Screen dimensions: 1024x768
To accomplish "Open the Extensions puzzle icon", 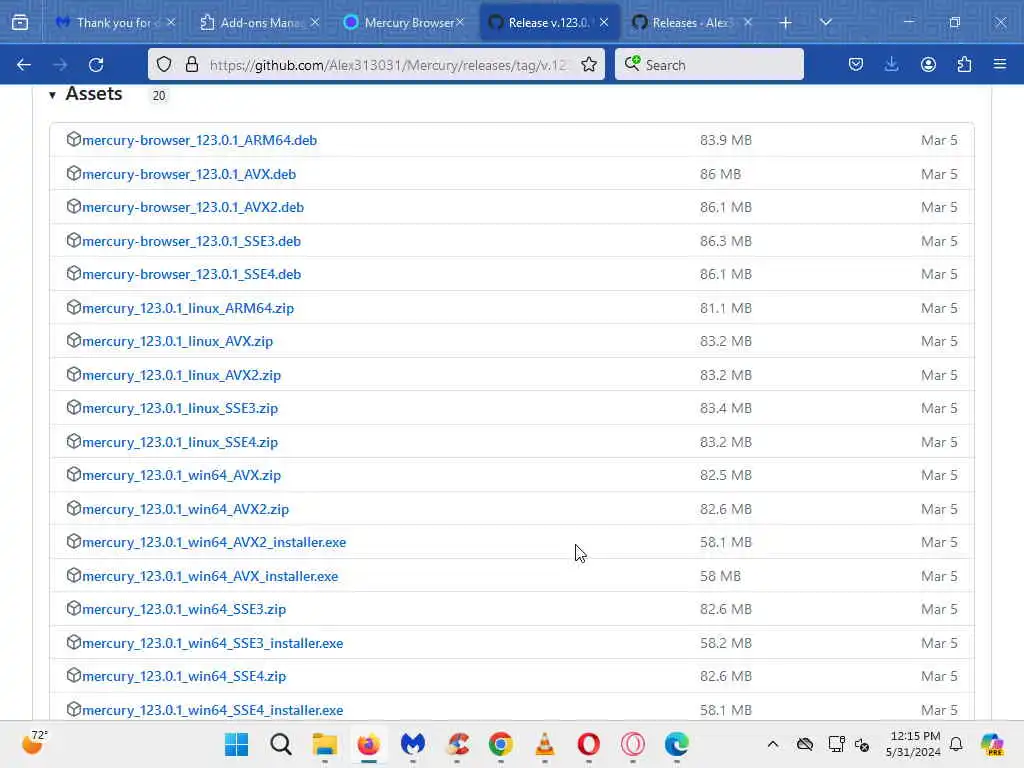I will click(x=964, y=64).
